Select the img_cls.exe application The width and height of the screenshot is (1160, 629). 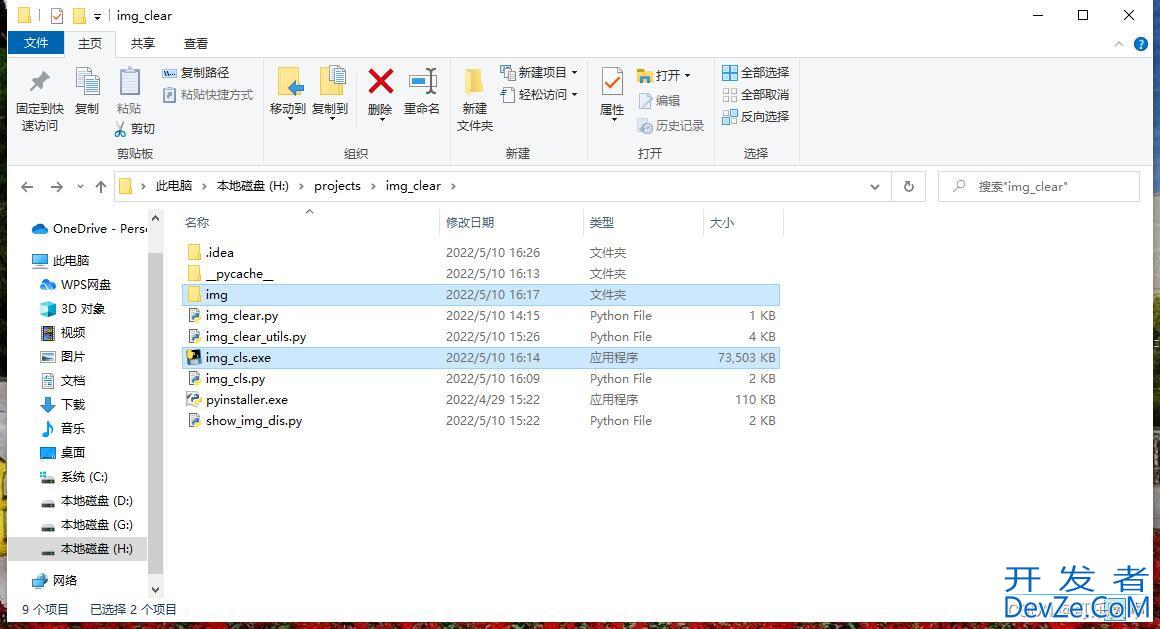[480, 357]
